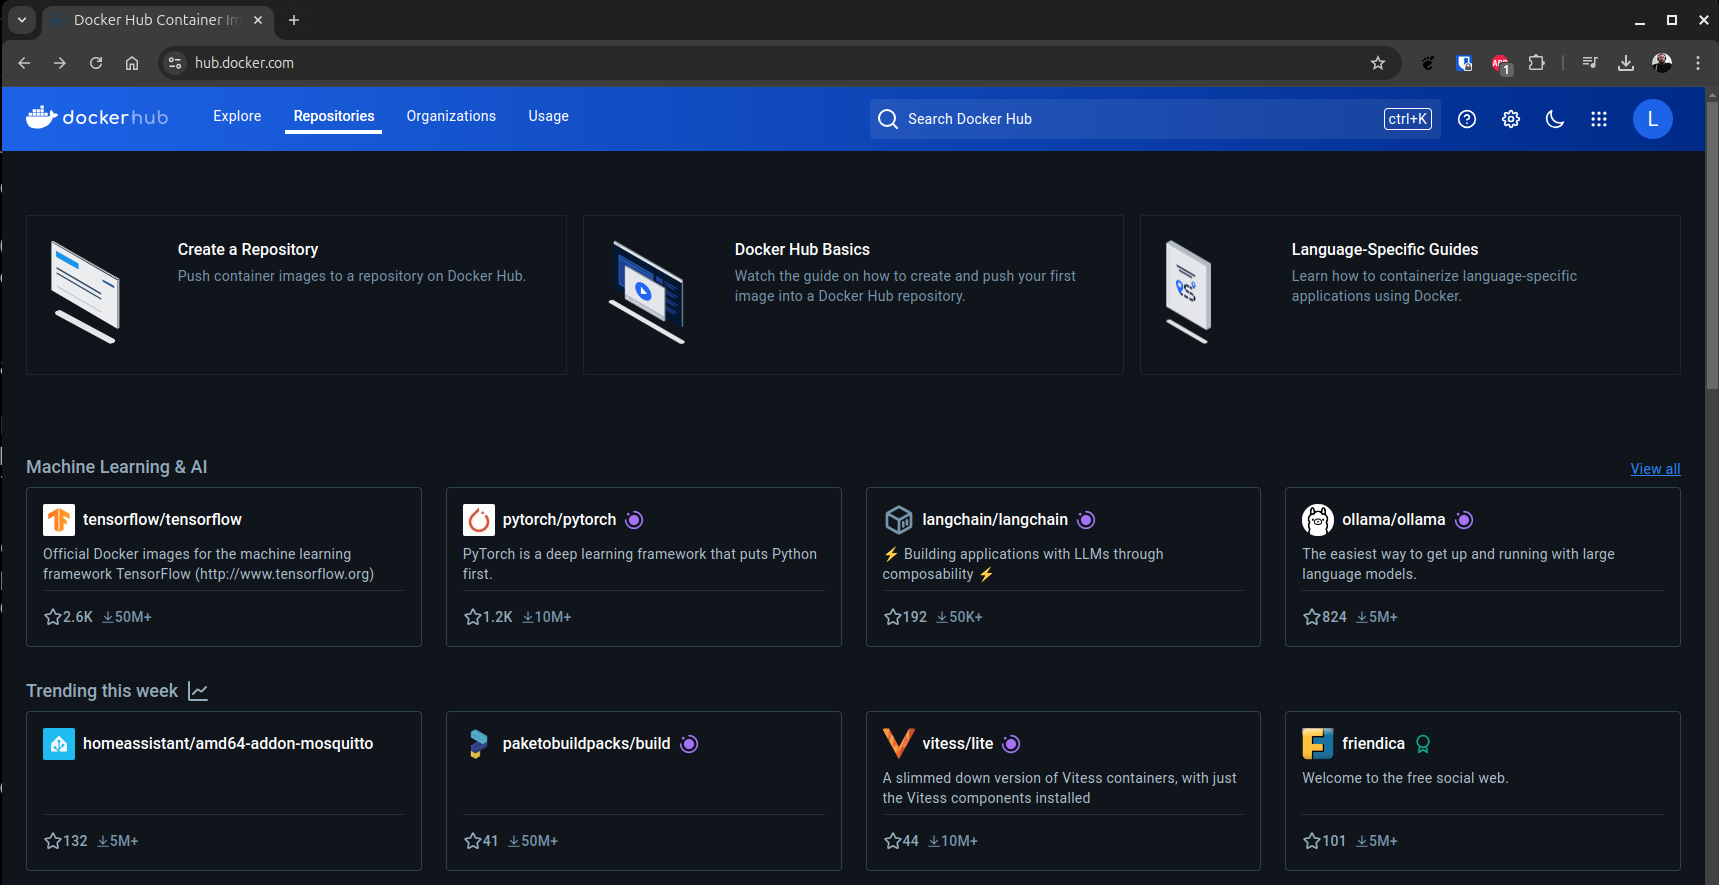The image size is (1719, 885).
Task: Click the paketobuildpacks logo icon
Action: pos(479,744)
